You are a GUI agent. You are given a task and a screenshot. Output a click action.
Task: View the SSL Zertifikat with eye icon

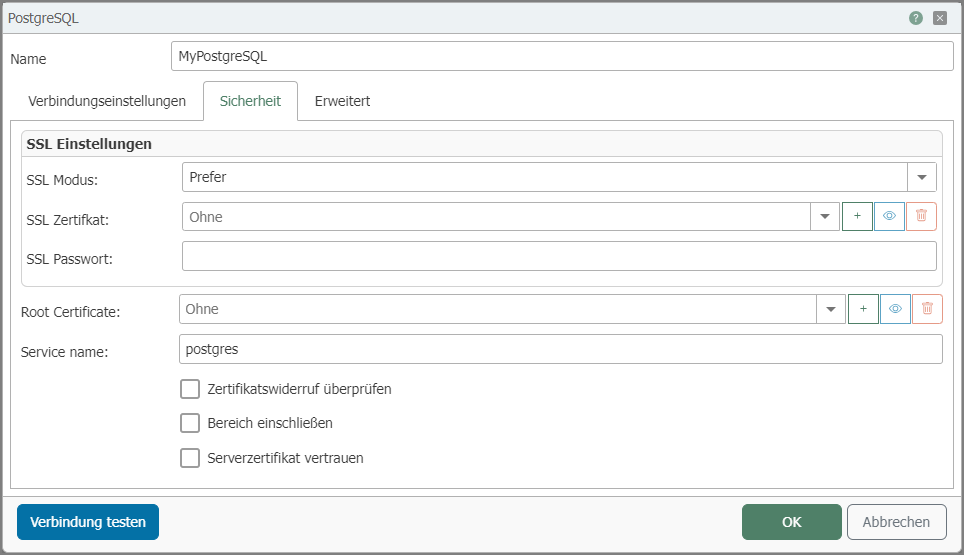coord(889,217)
